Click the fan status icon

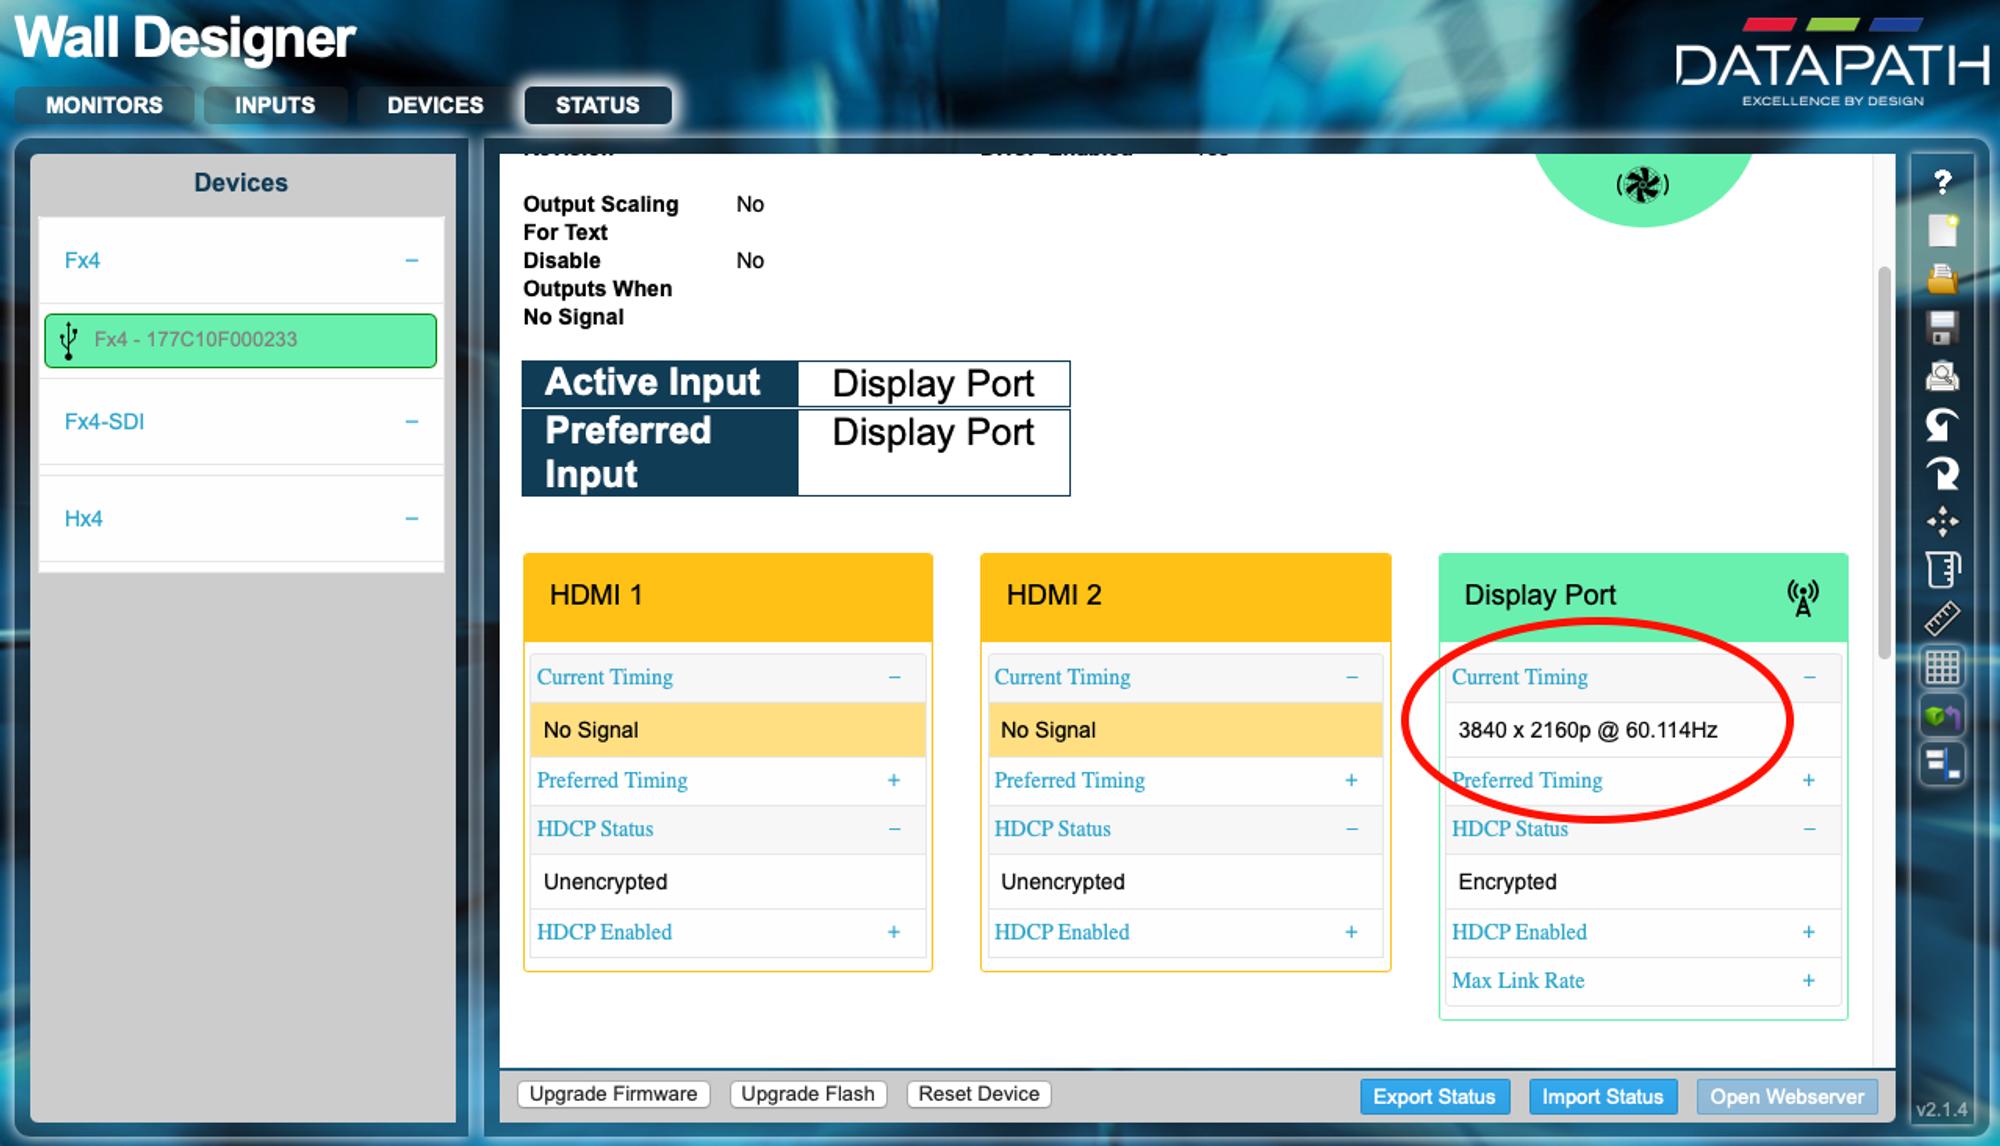coord(1642,185)
